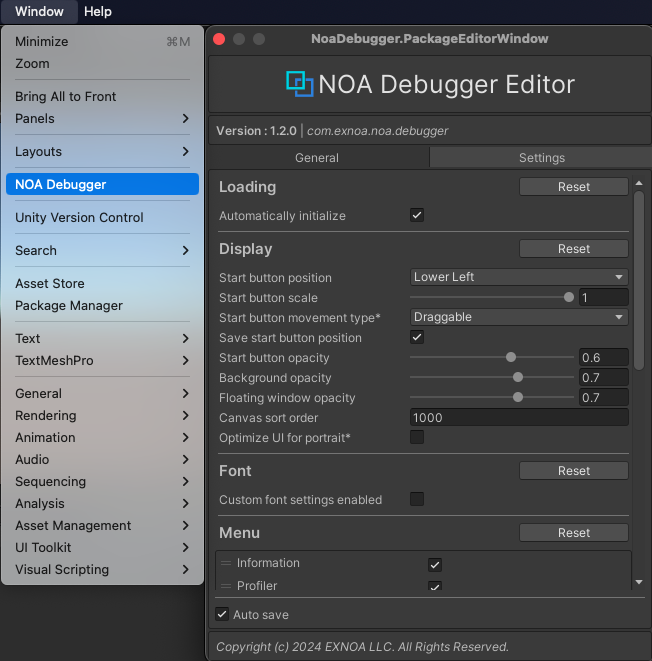Close the NoaDebugger PackageEditorWindow
Screen dimensions: 652x661
pyautogui.click(x=219, y=39)
